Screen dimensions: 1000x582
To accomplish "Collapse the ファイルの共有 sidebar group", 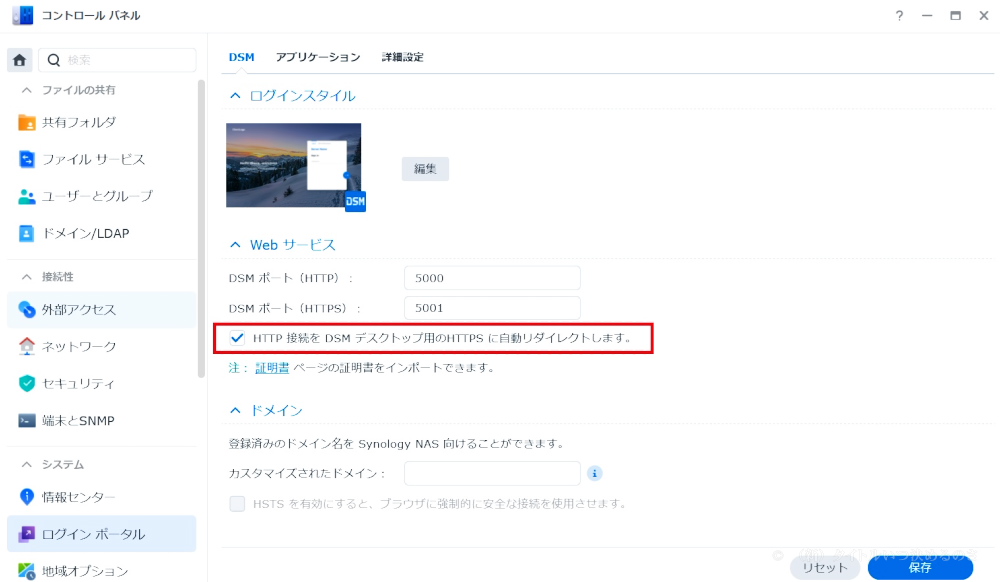I will click(26, 90).
